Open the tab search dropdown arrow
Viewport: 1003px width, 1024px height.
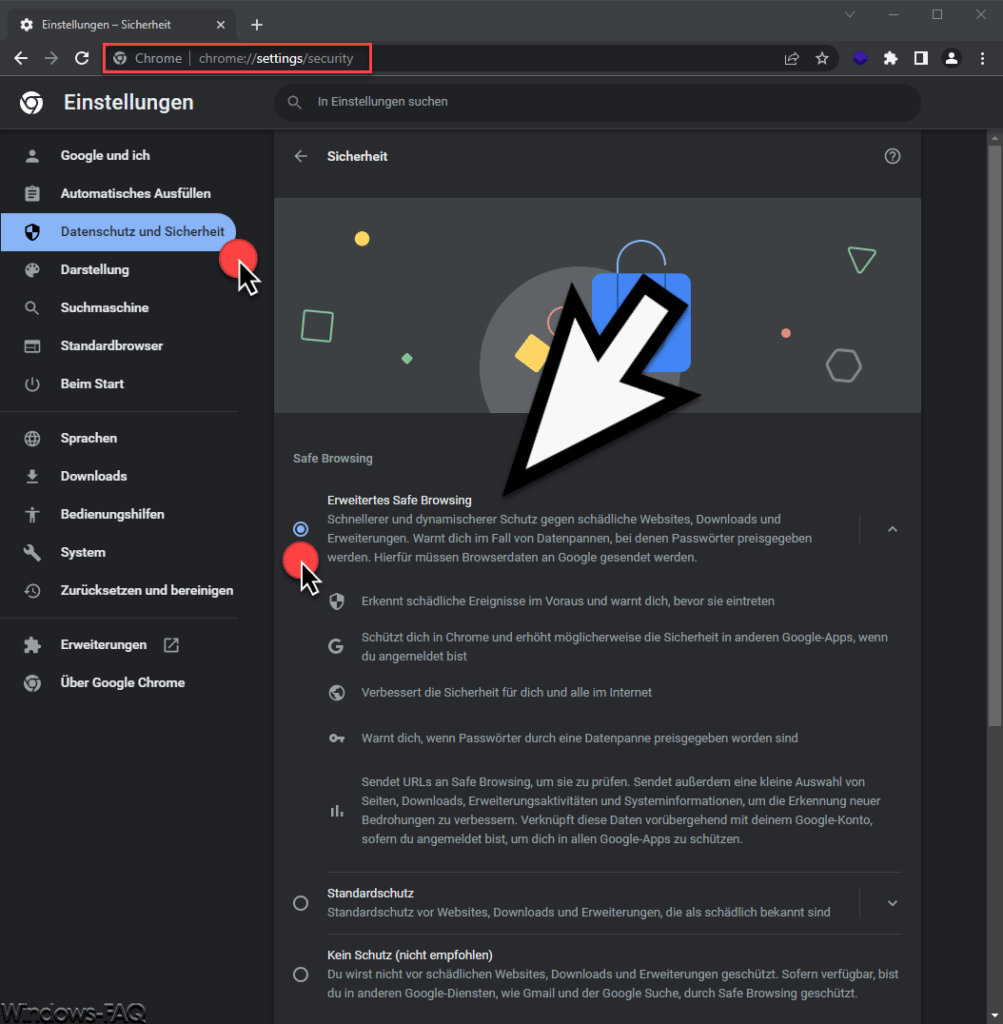[850, 14]
